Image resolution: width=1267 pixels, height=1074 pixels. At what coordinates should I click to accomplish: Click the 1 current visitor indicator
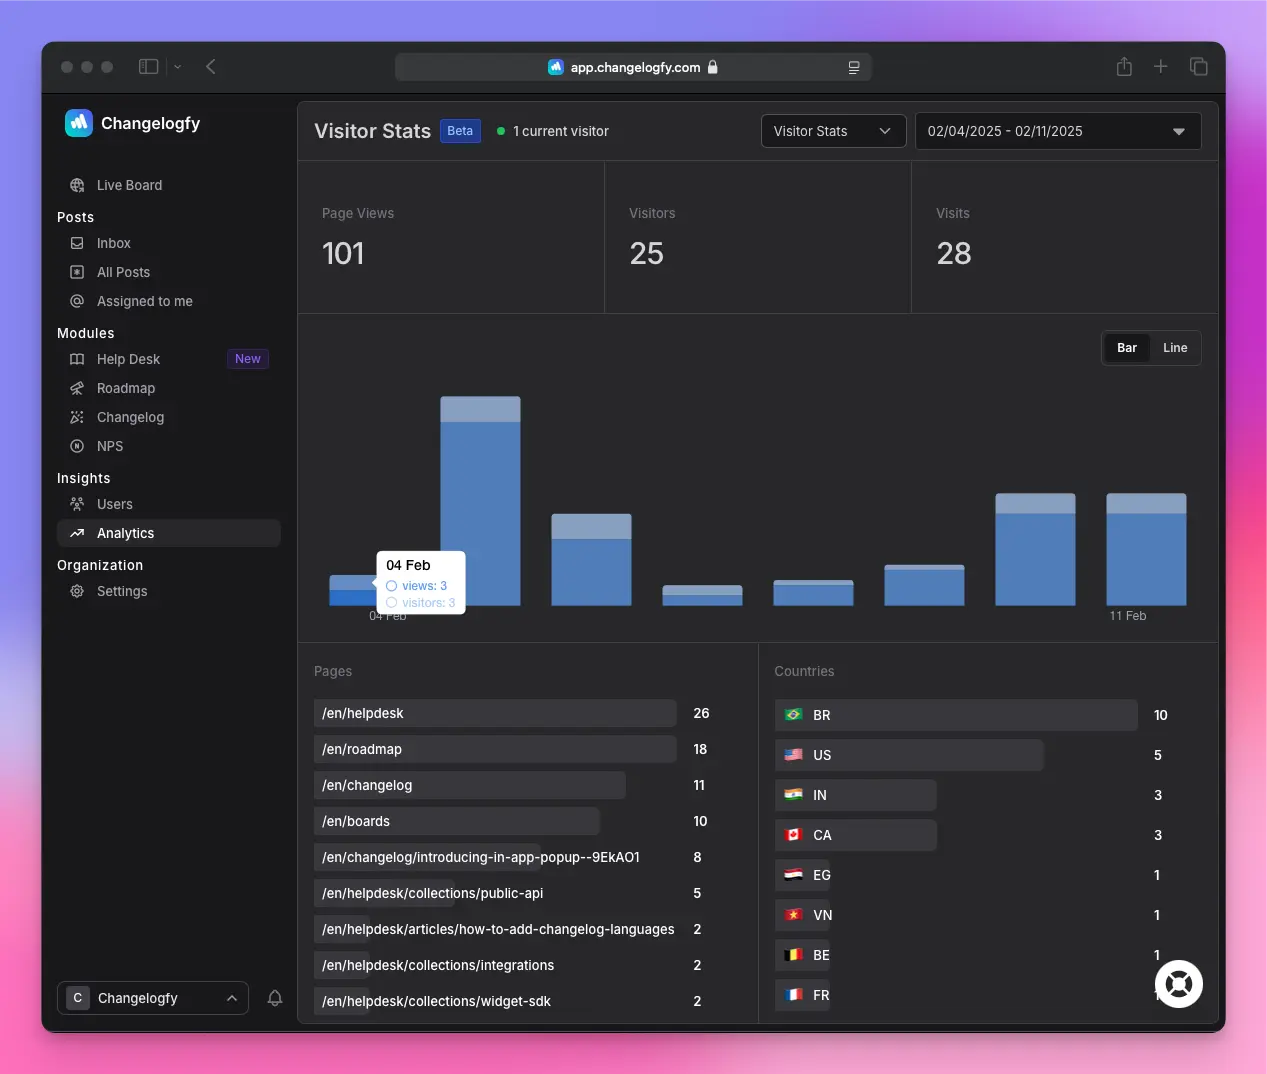pyautogui.click(x=553, y=131)
